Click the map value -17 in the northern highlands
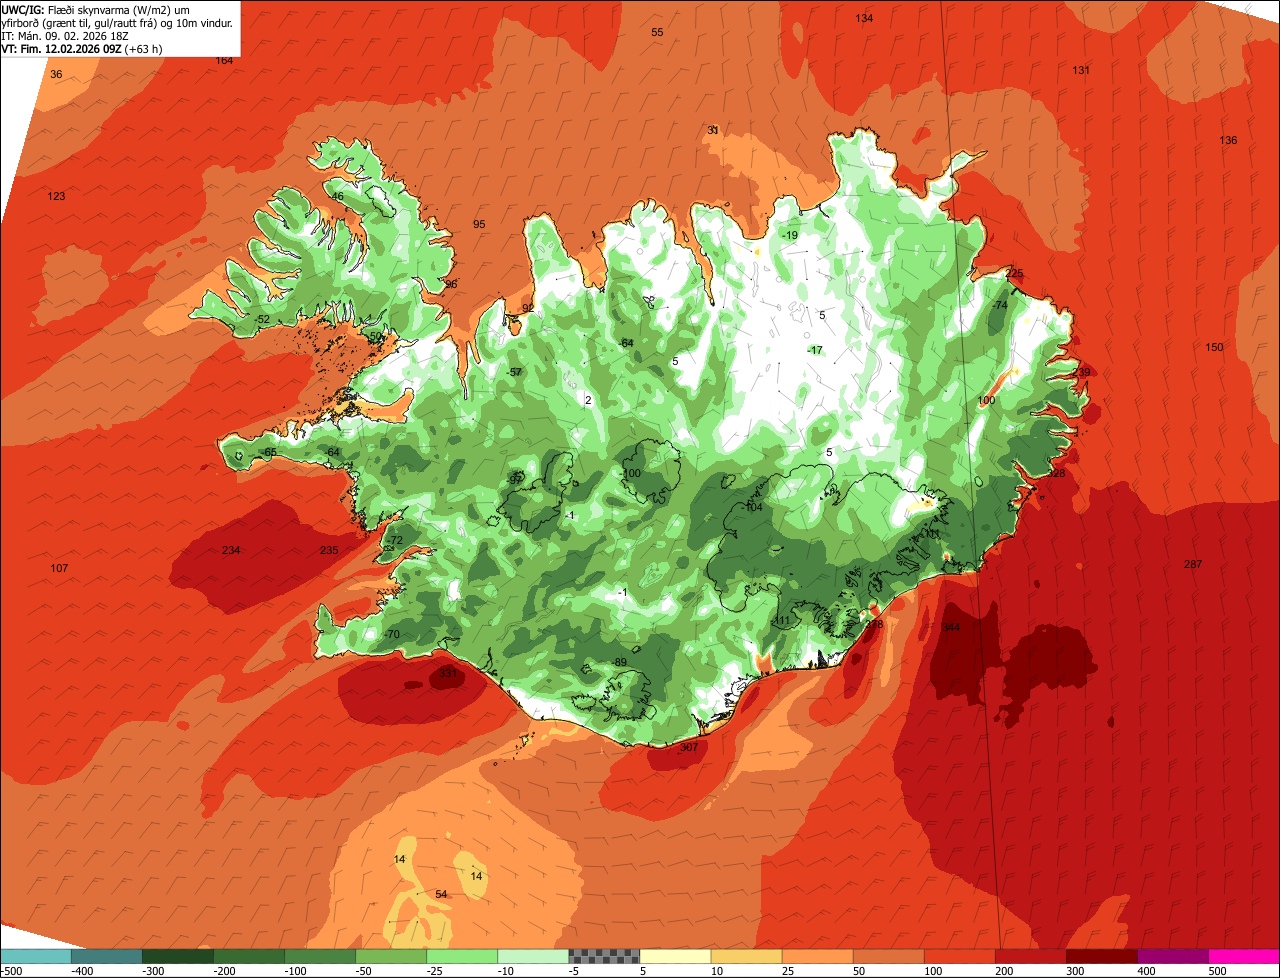The image size is (1280, 978). pyautogui.click(x=814, y=350)
